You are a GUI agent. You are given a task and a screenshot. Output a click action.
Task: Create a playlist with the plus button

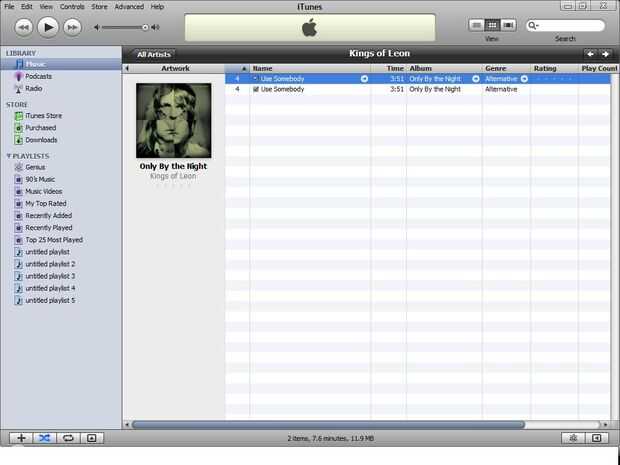coord(21,438)
